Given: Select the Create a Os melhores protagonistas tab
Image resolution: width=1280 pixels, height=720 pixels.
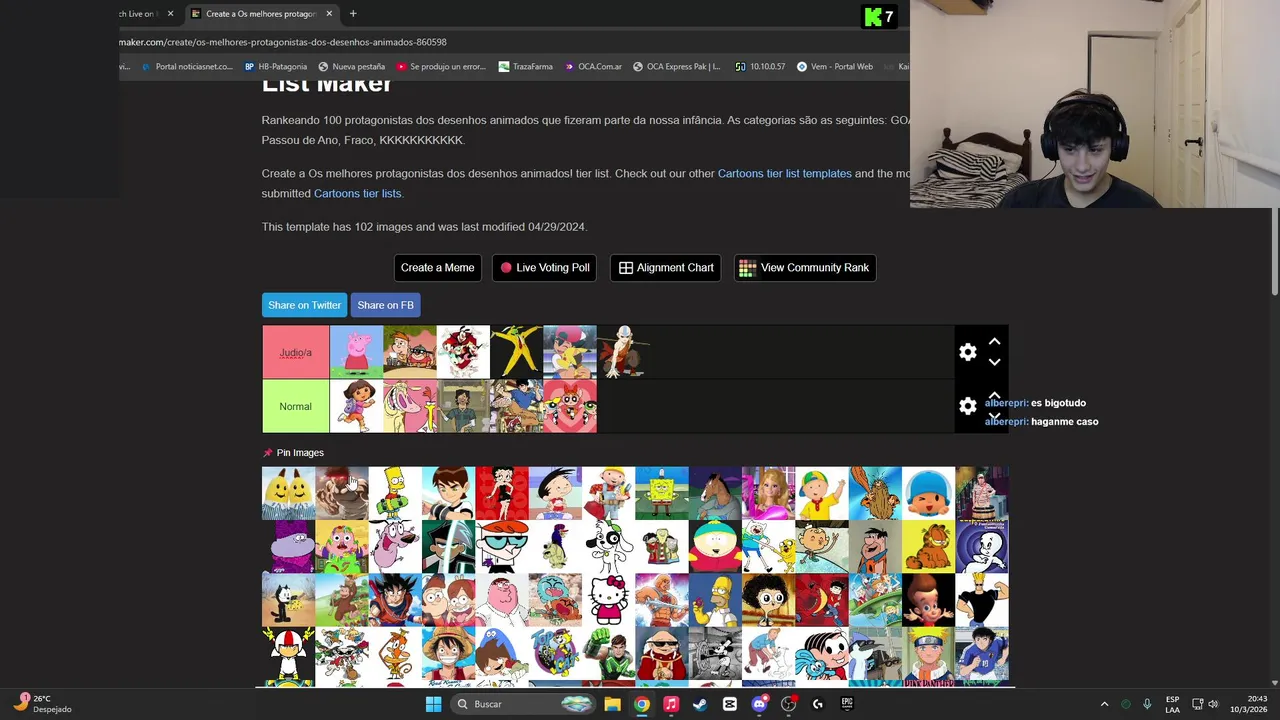Looking at the screenshot, I should (262, 14).
